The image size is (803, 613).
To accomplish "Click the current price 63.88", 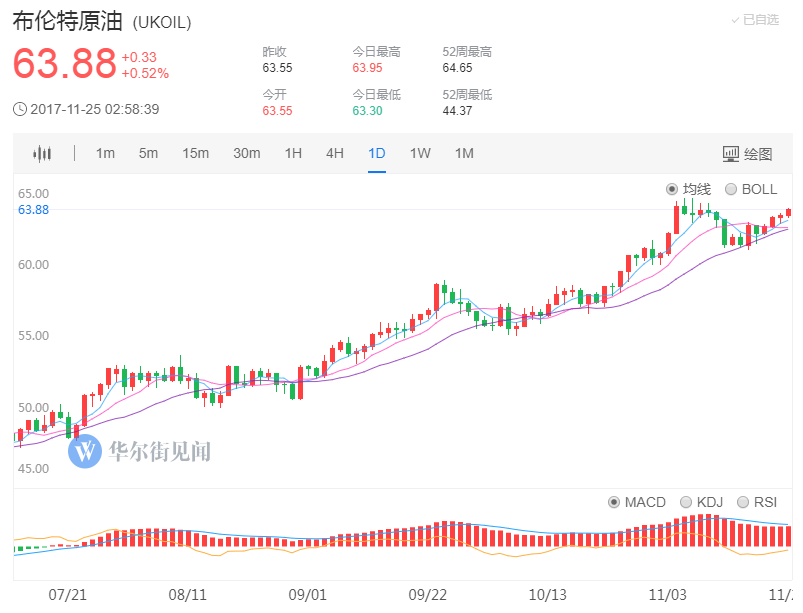I will 62,63.
